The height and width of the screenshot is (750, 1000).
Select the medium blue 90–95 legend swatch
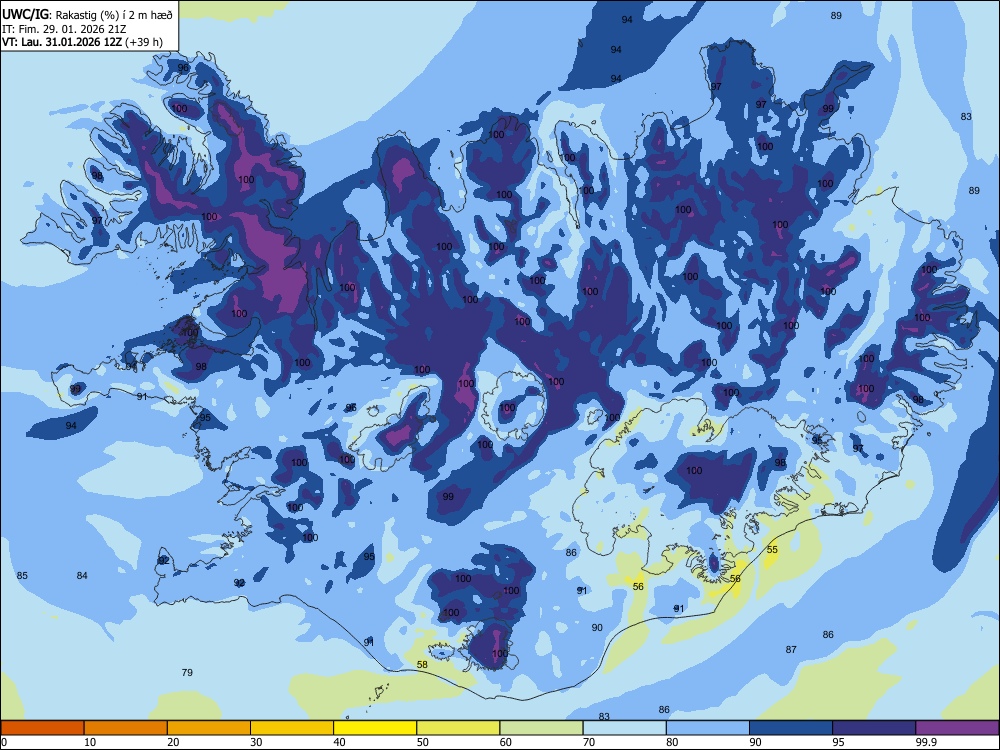[x=791, y=728]
